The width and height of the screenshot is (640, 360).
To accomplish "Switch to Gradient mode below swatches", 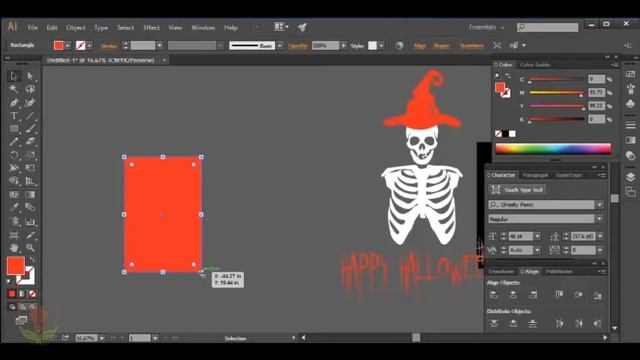I will pyautogui.click(x=22, y=293).
